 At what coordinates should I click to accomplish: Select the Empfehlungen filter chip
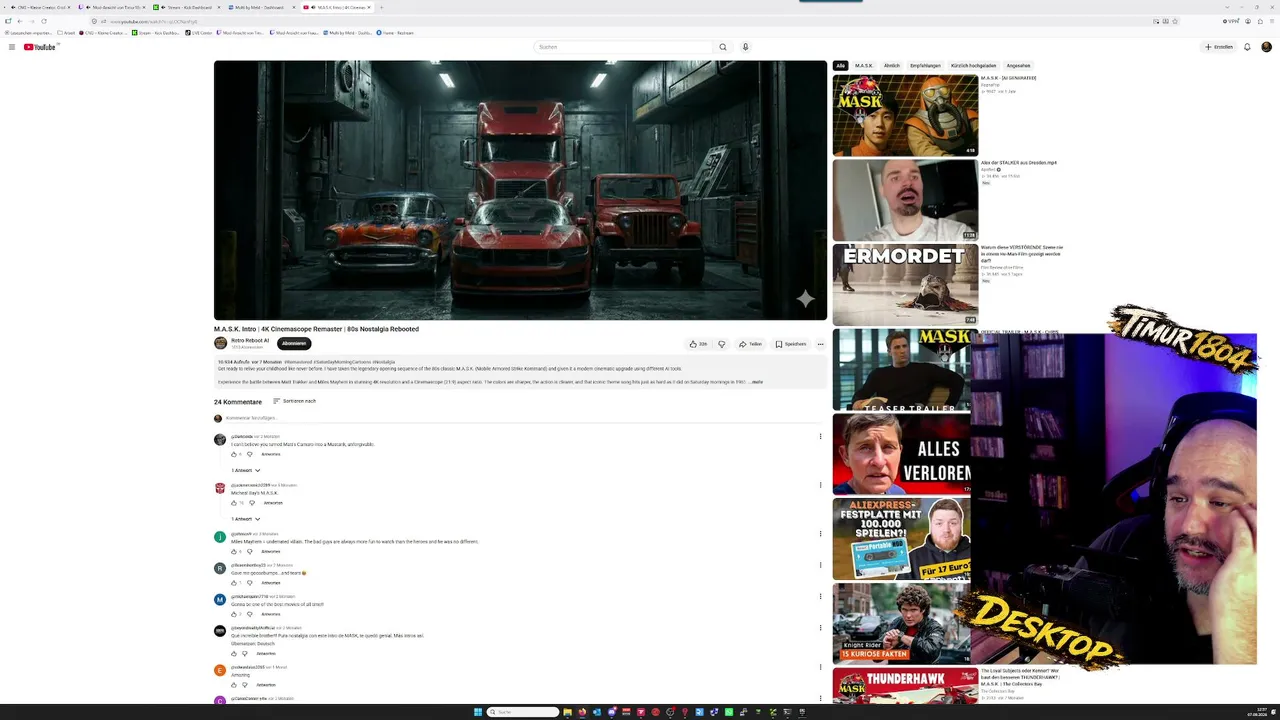[925, 65]
